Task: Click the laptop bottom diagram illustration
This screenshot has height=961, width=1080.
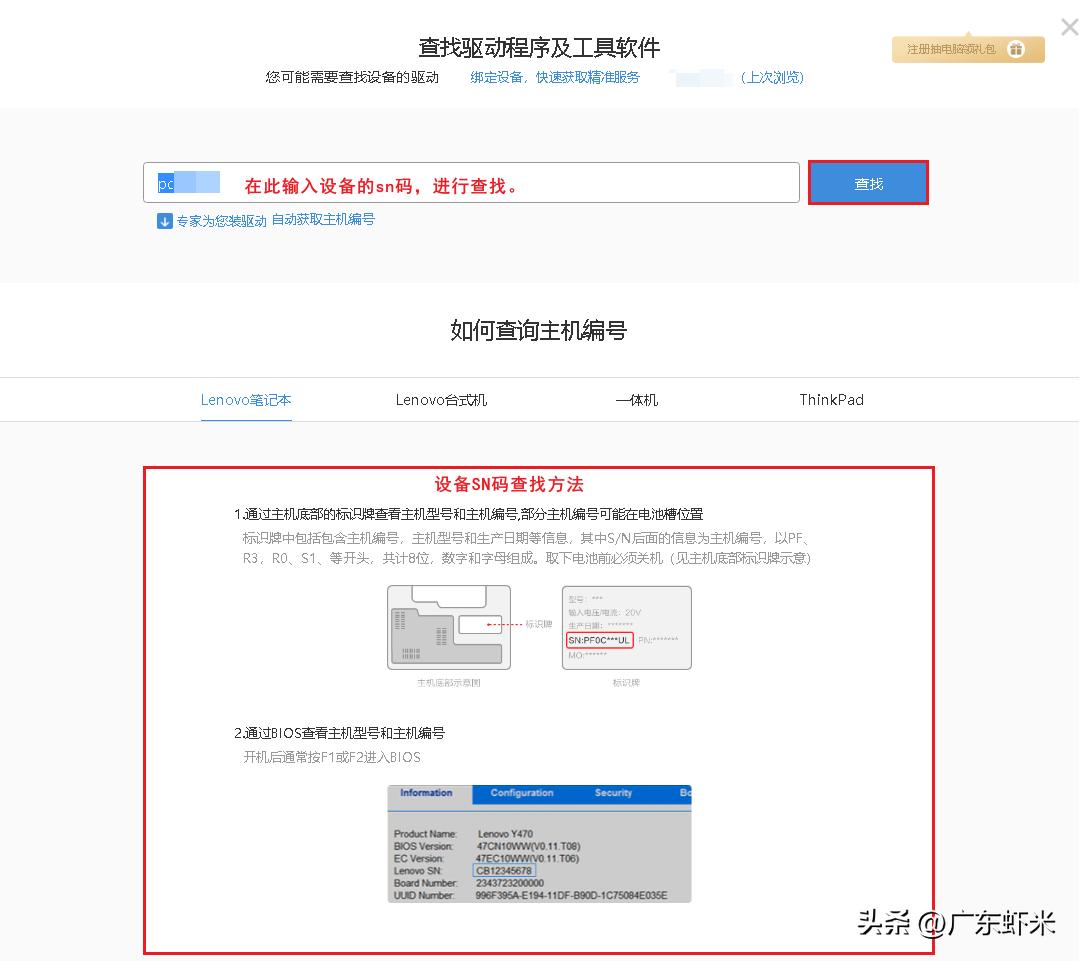Action: tap(449, 627)
